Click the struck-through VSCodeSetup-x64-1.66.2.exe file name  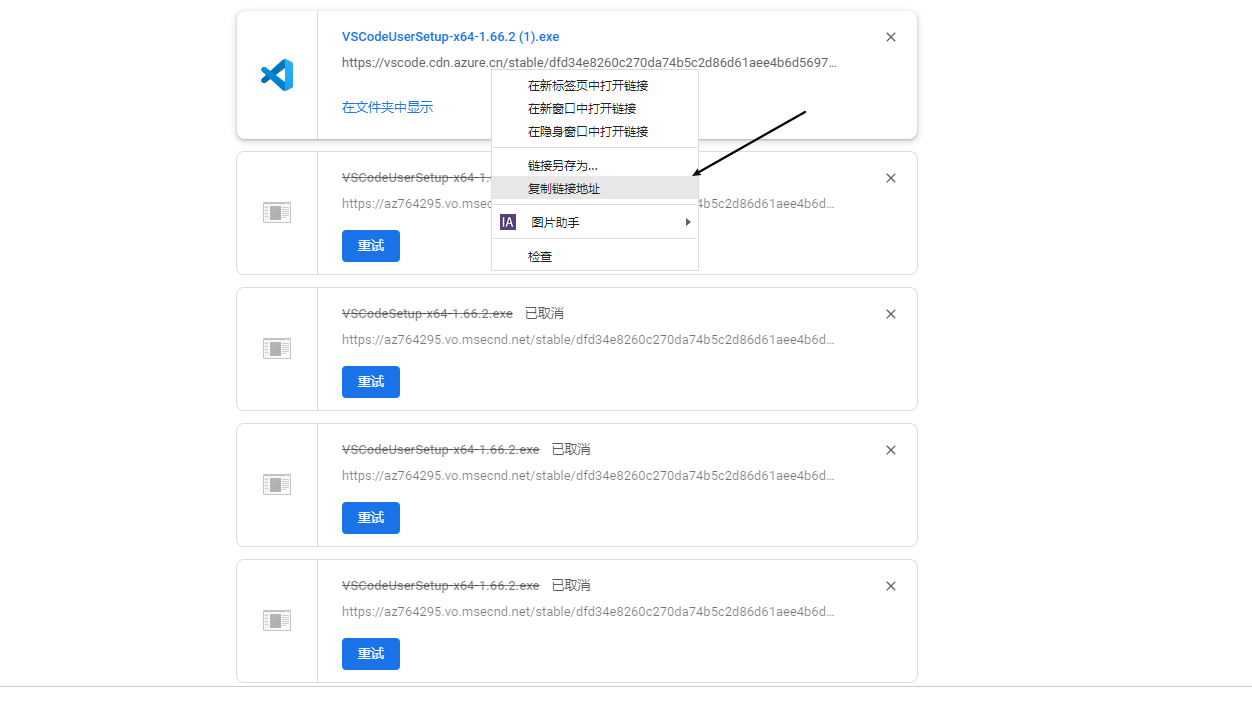coord(427,313)
